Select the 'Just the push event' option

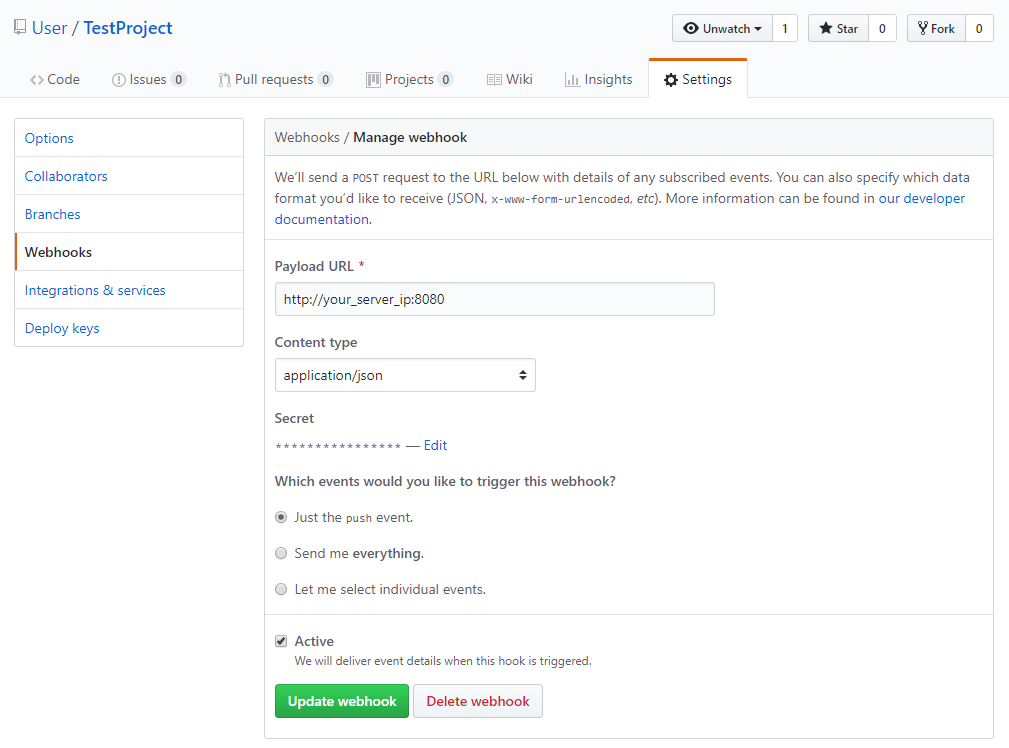pos(281,517)
